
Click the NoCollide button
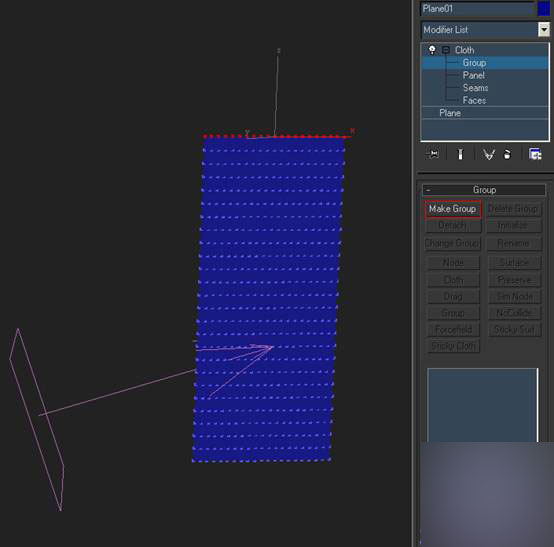(515, 313)
